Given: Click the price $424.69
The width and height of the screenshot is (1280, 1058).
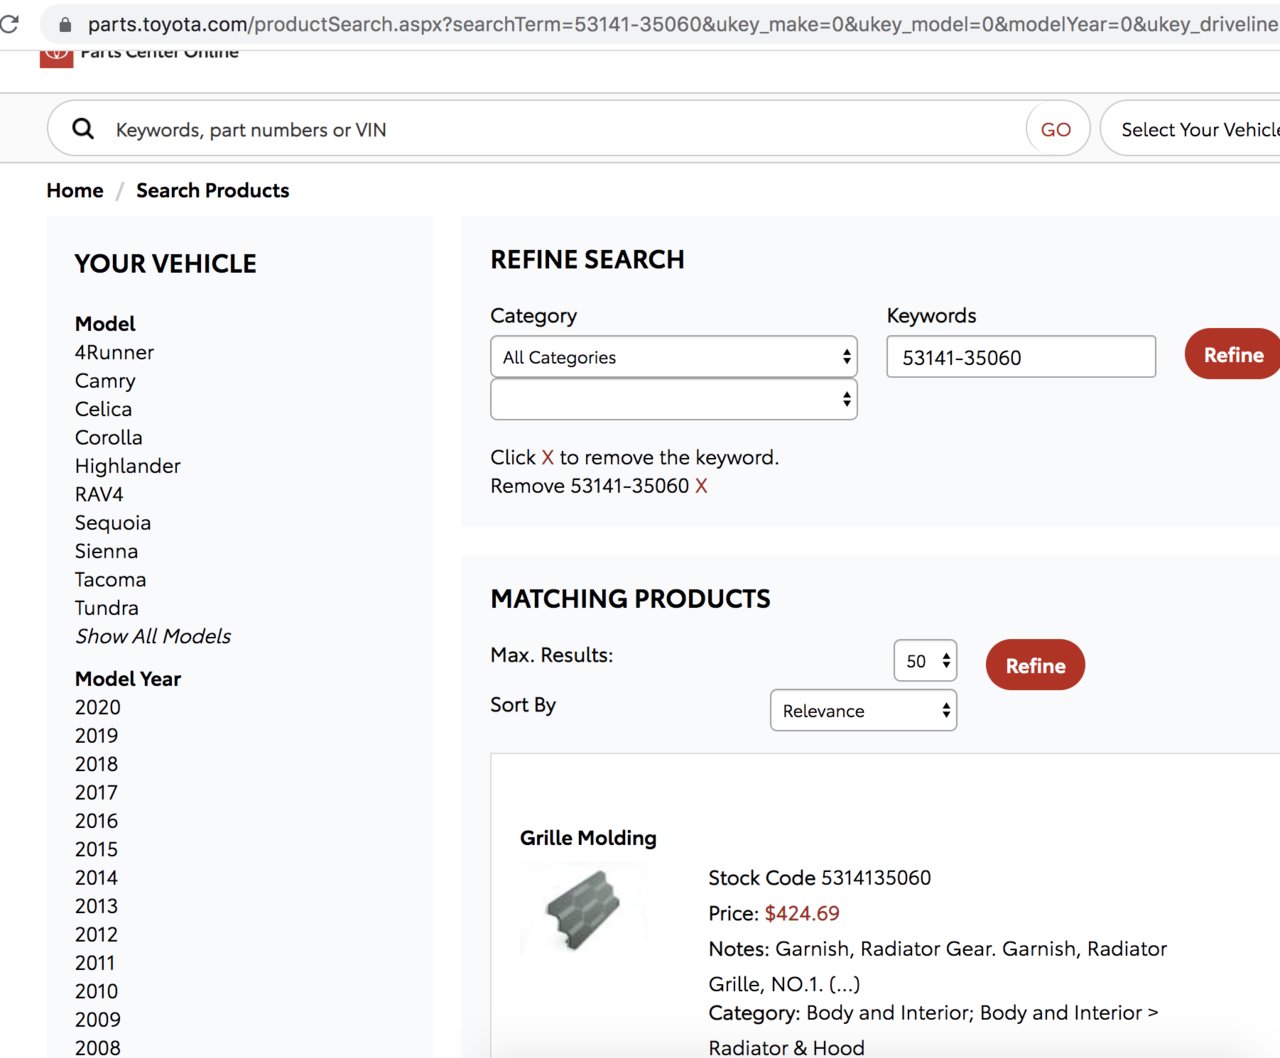Looking at the screenshot, I should coord(802,913).
